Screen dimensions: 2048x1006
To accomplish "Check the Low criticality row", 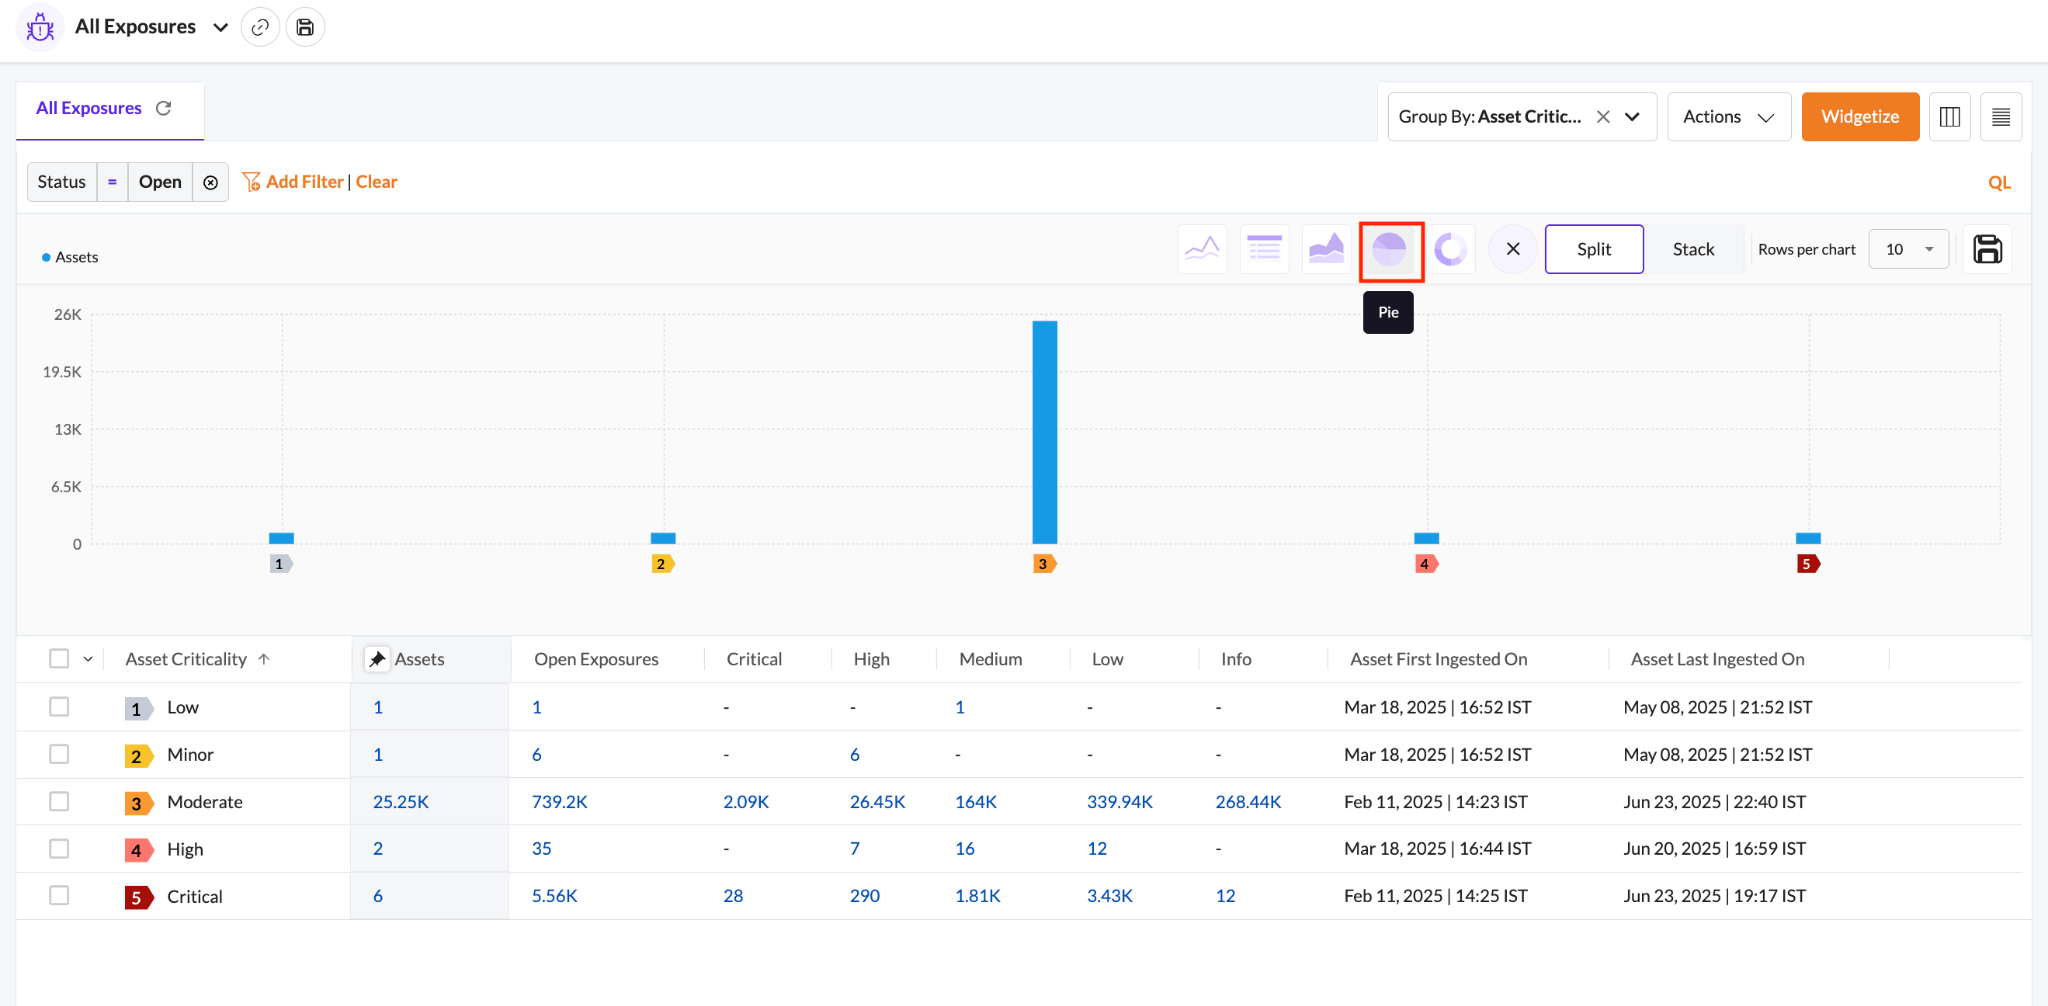I will tap(59, 707).
